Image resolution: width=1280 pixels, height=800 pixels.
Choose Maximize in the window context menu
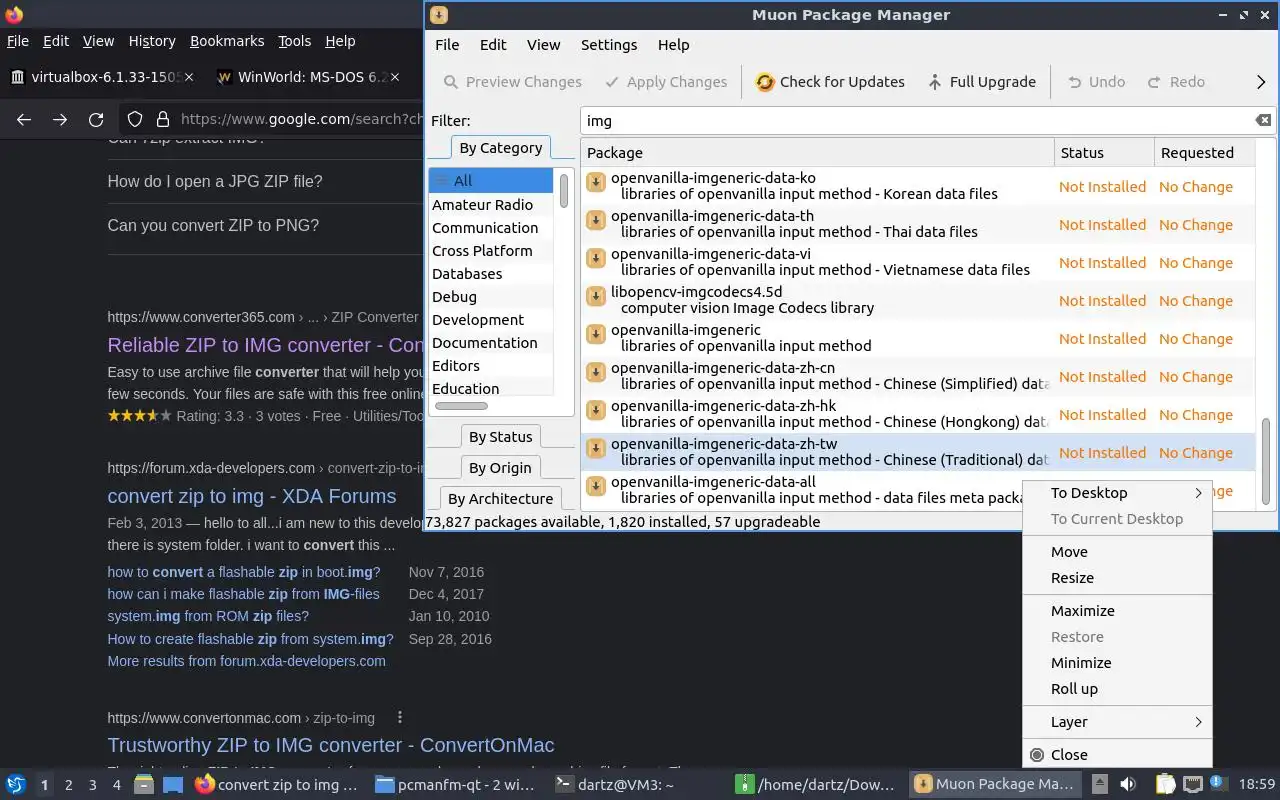[x=1117, y=611]
